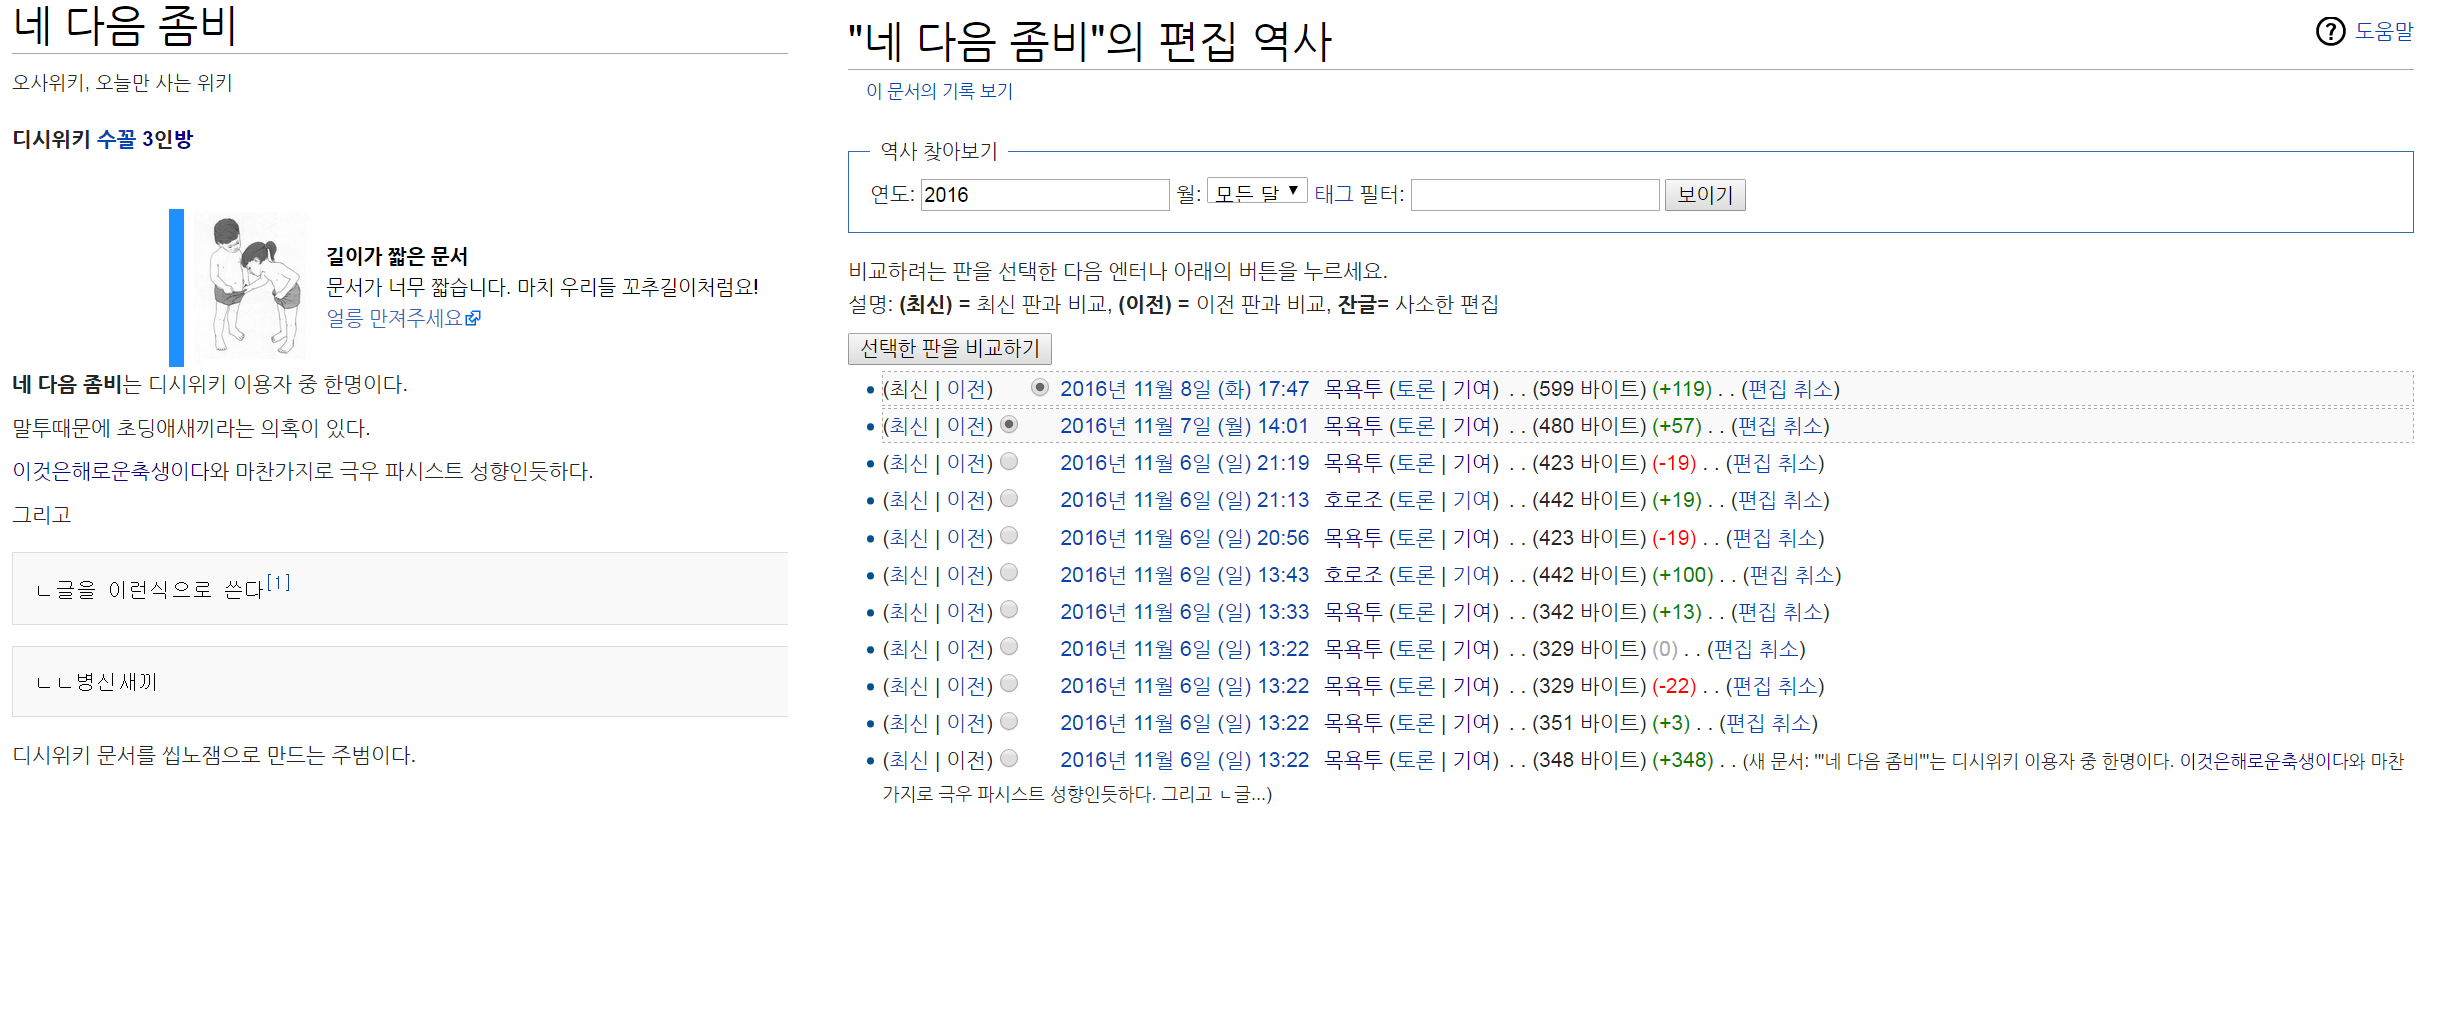Open user 호로조 on the 13:43 revision
This screenshot has height=1016, width=2456.
pyautogui.click(x=1352, y=575)
